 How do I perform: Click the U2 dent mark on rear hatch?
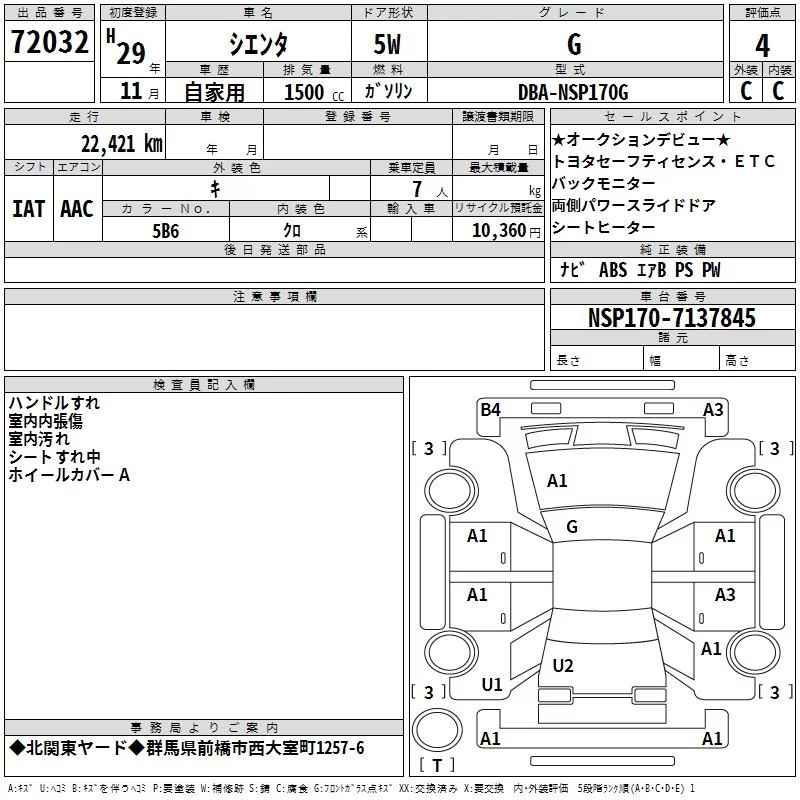563,665
